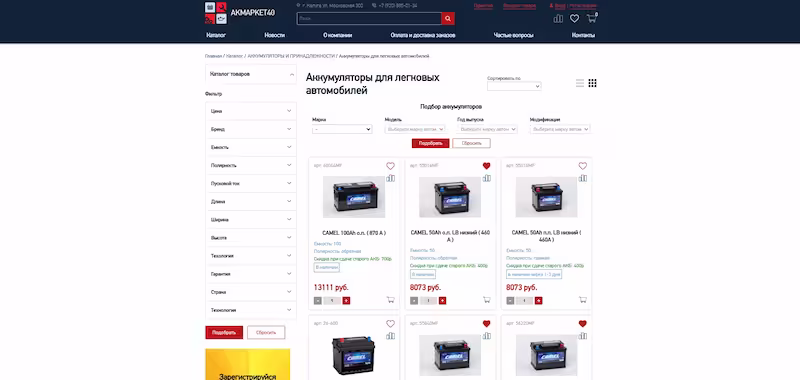This screenshot has height=380, width=800.
Task: Expand the Полярность filter
Action: pos(251,165)
